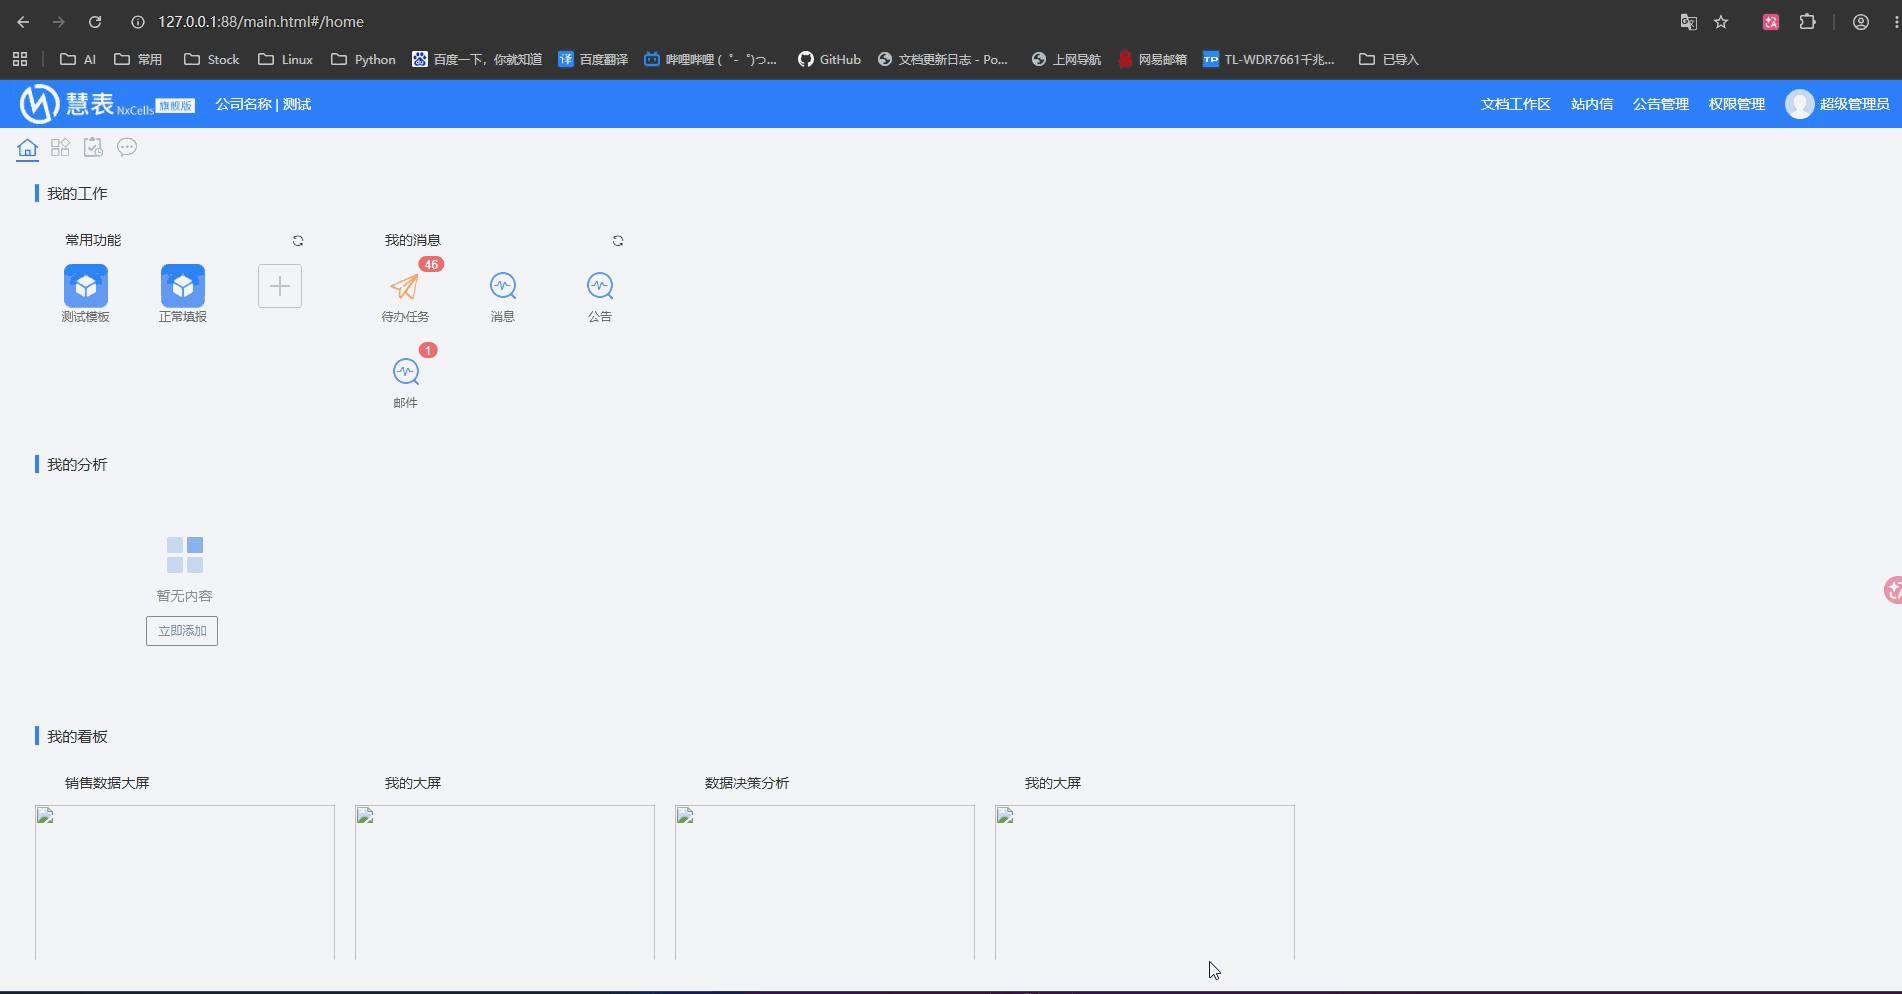Open the 文档更新日志 bookmark

click(x=943, y=59)
